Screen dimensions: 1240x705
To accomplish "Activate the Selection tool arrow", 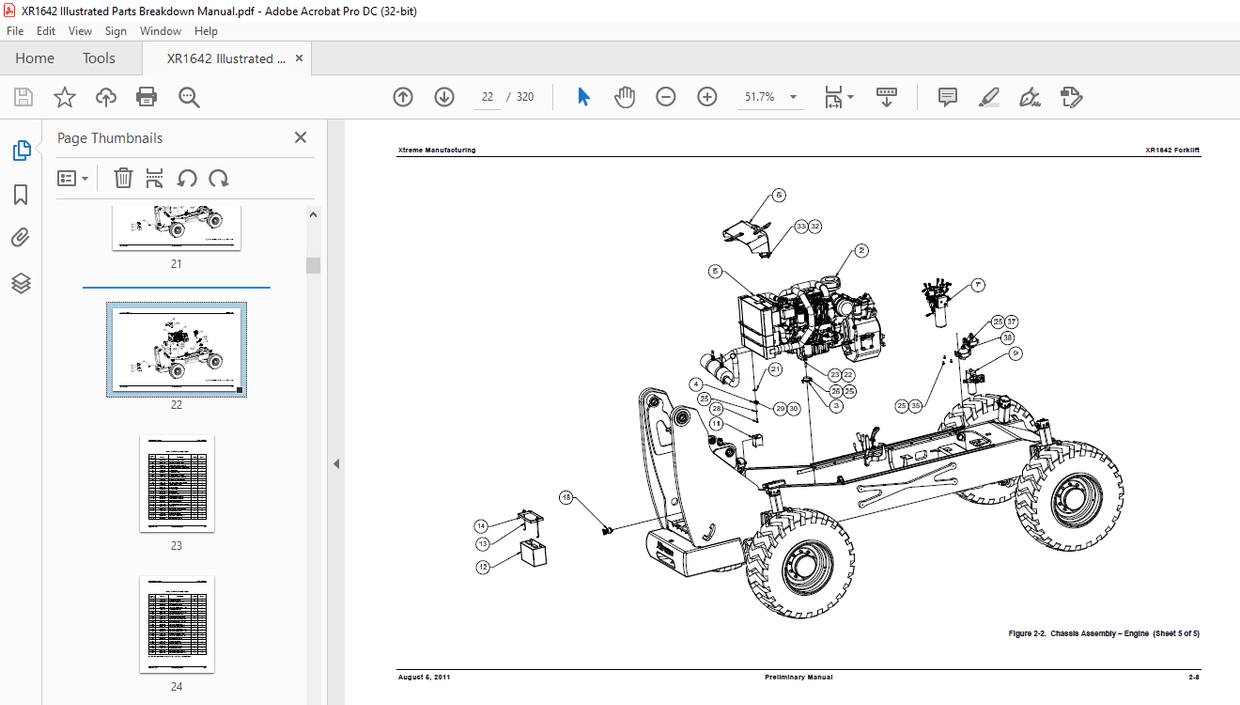I will click(x=583, y=96).
